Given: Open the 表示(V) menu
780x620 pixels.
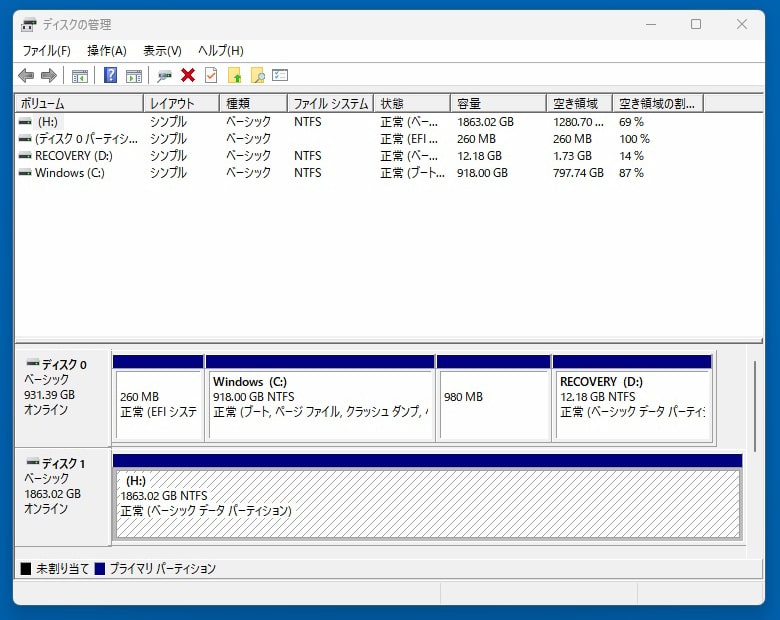Looking at the screenshot, I should [x=162, y=51].
